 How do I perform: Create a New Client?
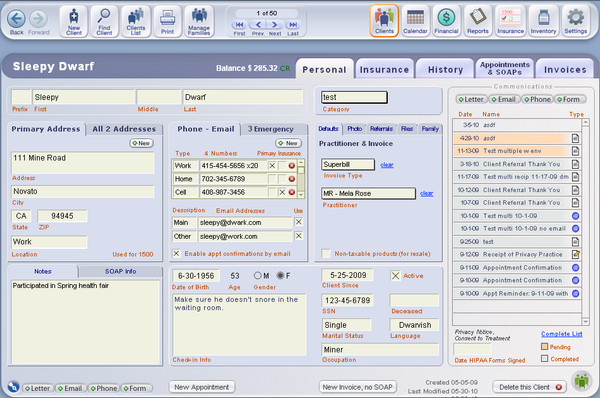click(73, 21)
